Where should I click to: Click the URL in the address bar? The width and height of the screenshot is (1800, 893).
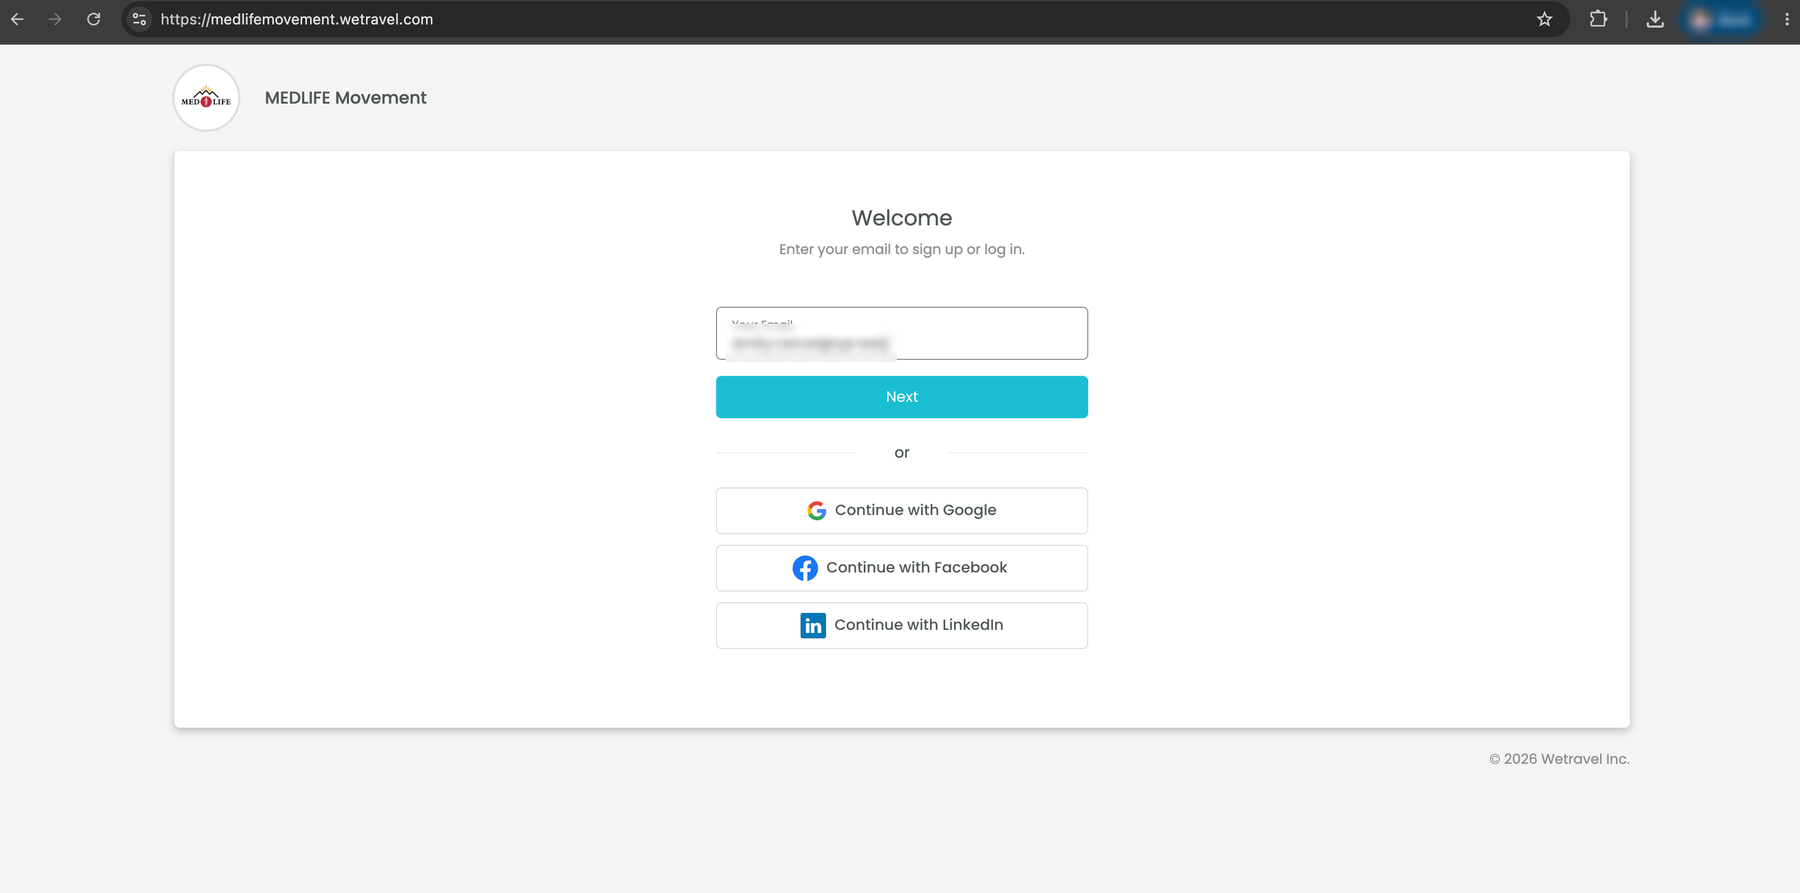297,19
